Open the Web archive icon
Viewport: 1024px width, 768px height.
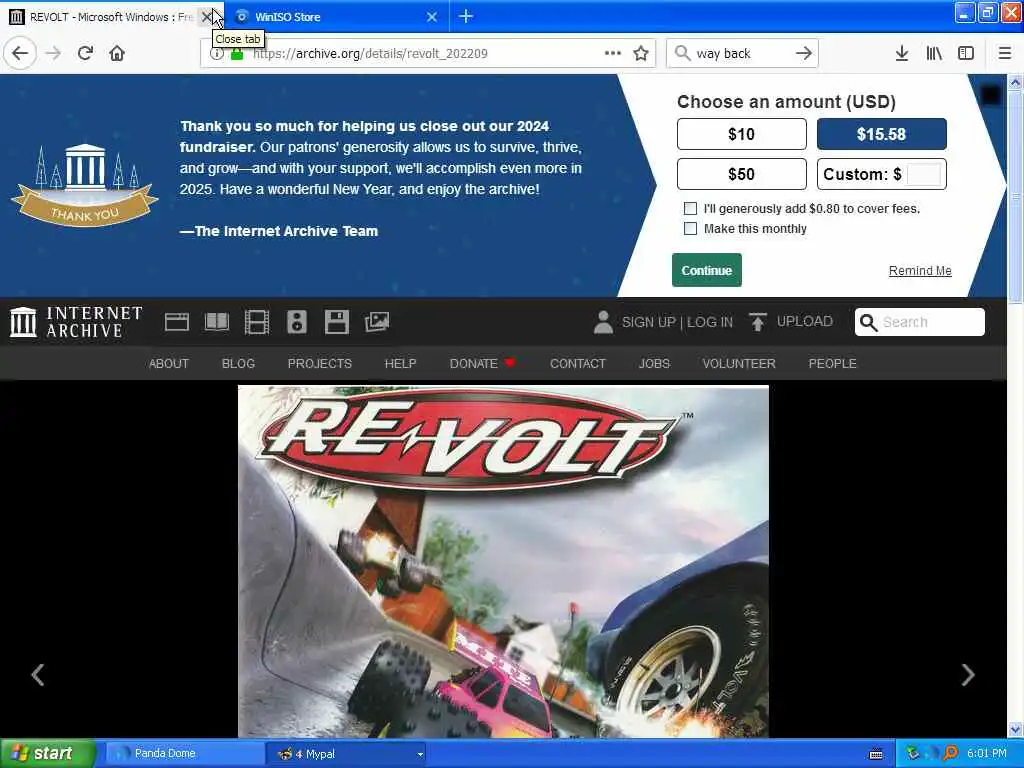tap(177, 322)
